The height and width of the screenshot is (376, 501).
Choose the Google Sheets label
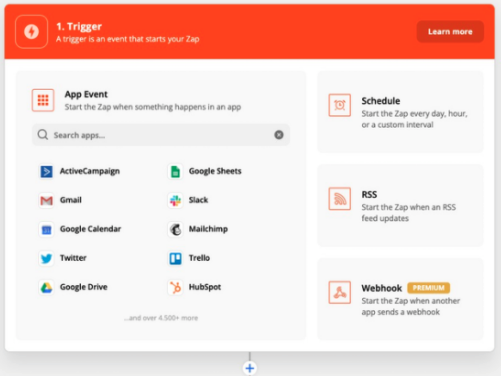click(215, 171)
